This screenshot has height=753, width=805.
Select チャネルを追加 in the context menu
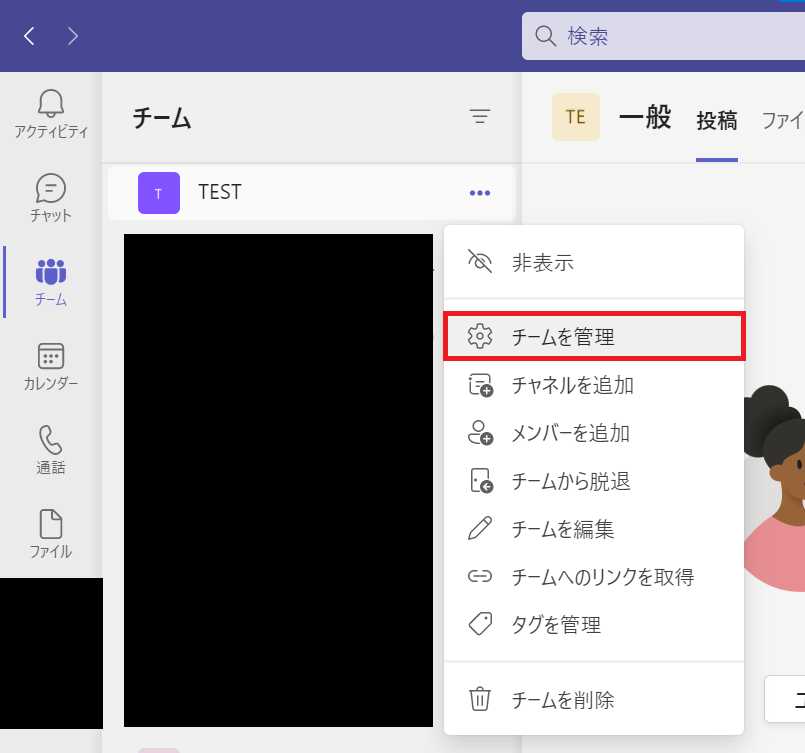click(594, 385)
